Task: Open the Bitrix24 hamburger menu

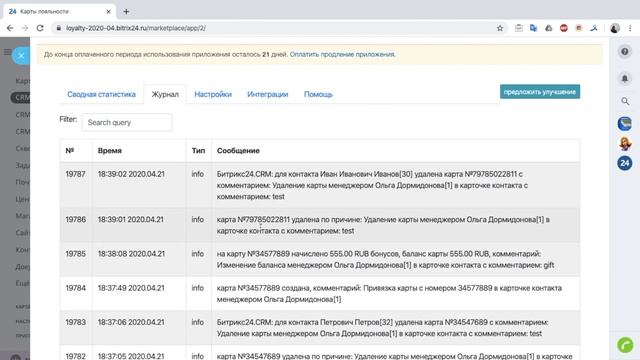Action: point(7,52)
